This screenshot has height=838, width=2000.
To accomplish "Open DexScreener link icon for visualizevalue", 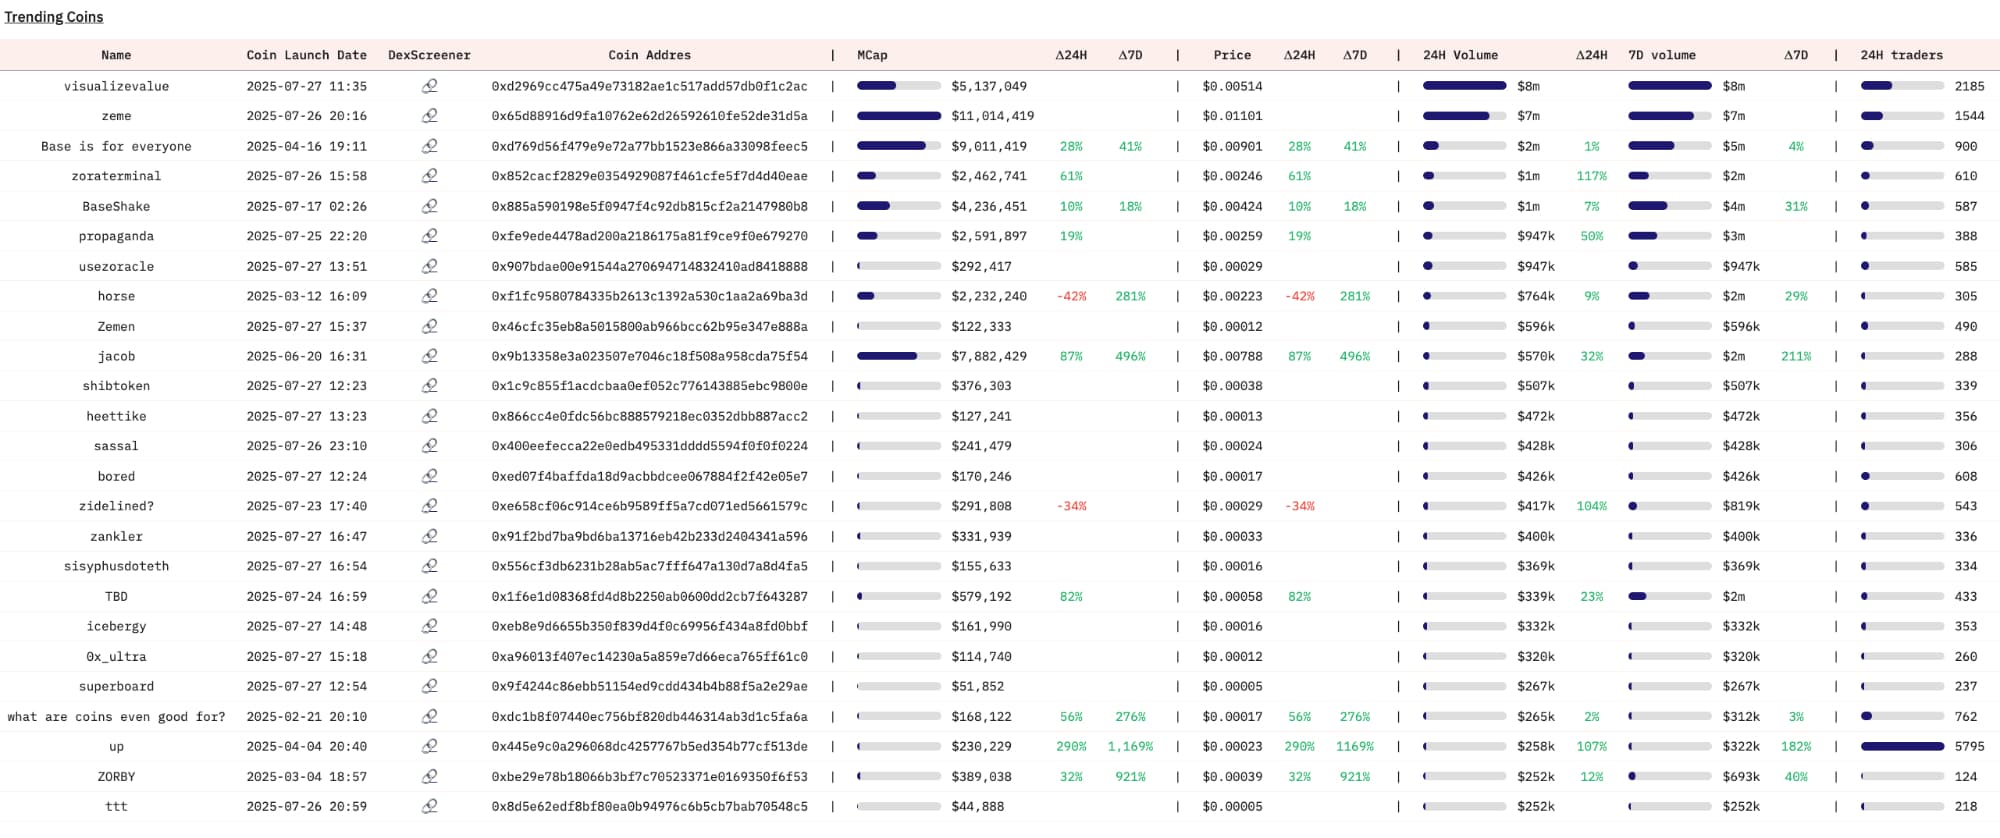I will (429, 86).
